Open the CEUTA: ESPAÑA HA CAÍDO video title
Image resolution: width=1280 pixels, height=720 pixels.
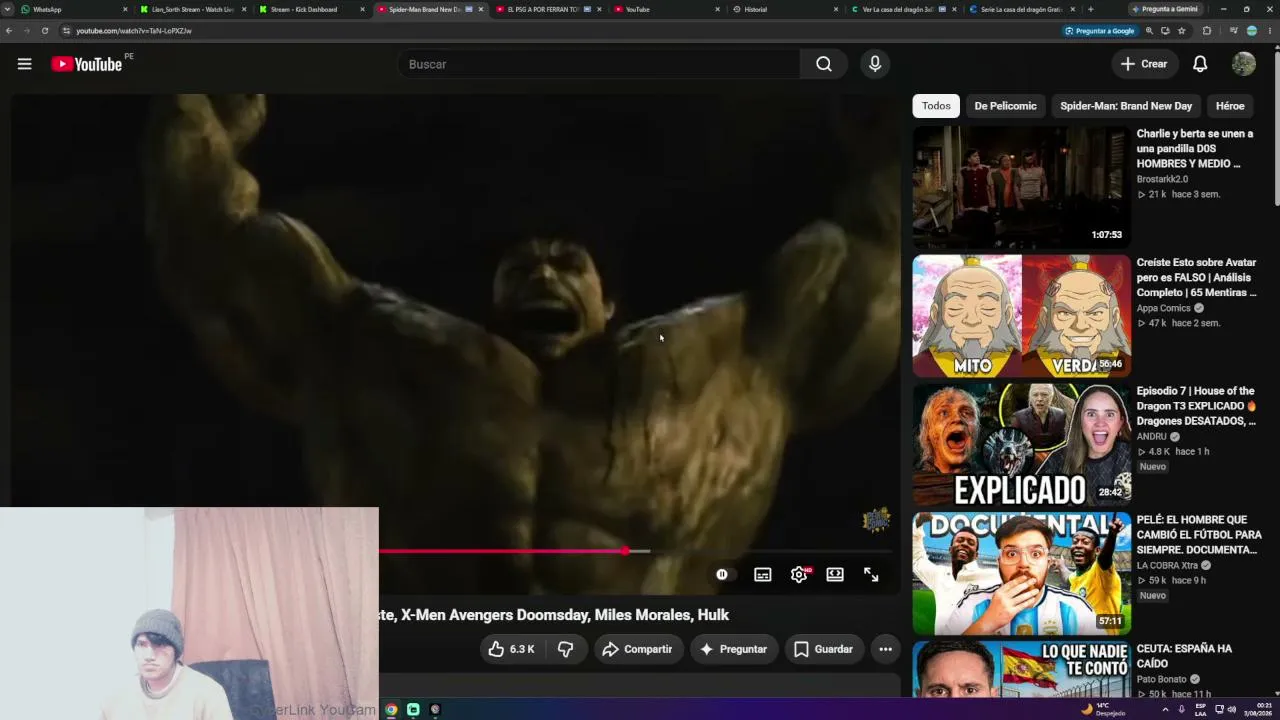[x=1183, y=656]
